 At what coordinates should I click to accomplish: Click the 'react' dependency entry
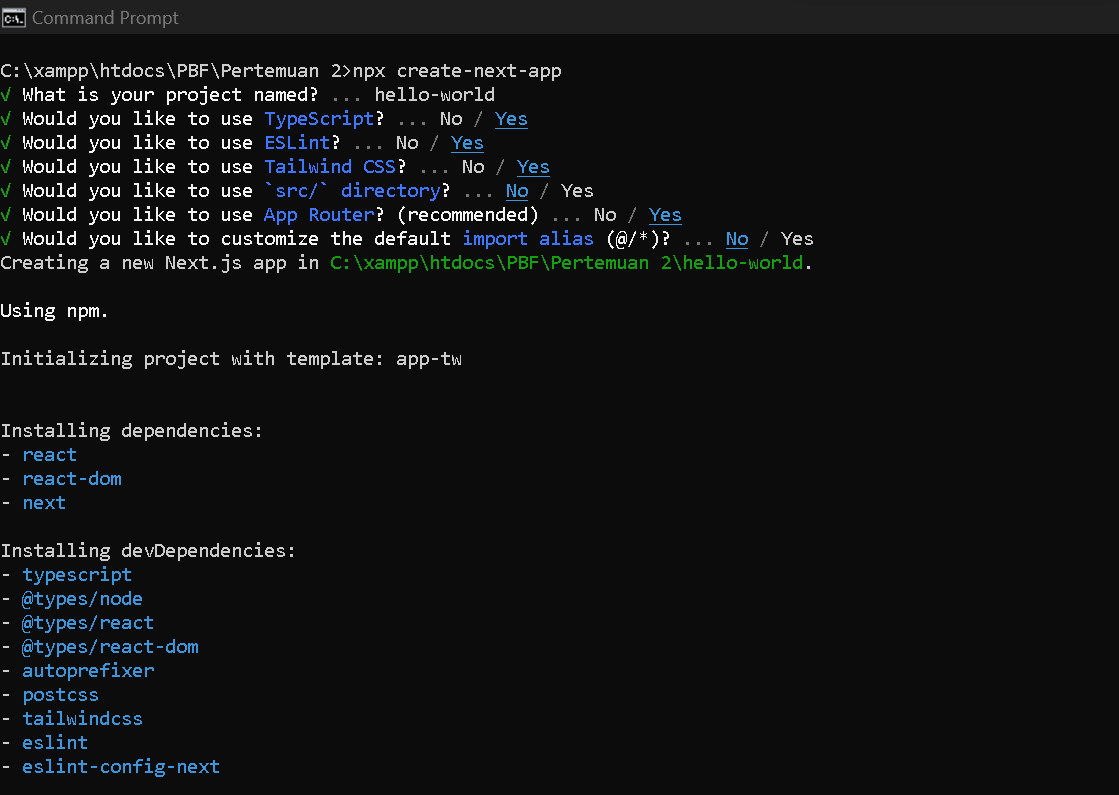[49, 455]
